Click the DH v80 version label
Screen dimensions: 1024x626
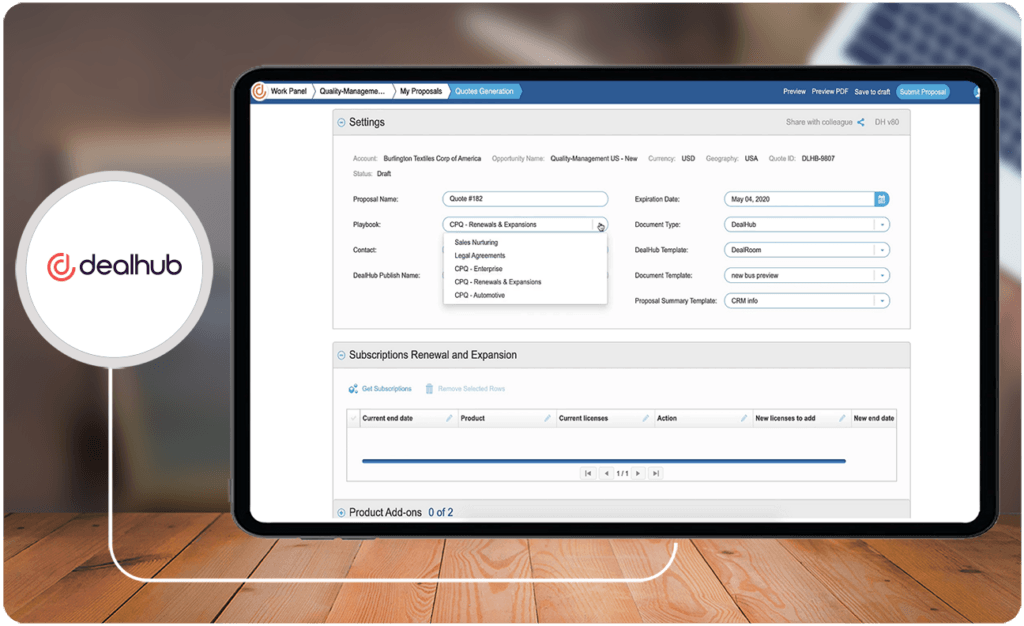click(886, 122)
